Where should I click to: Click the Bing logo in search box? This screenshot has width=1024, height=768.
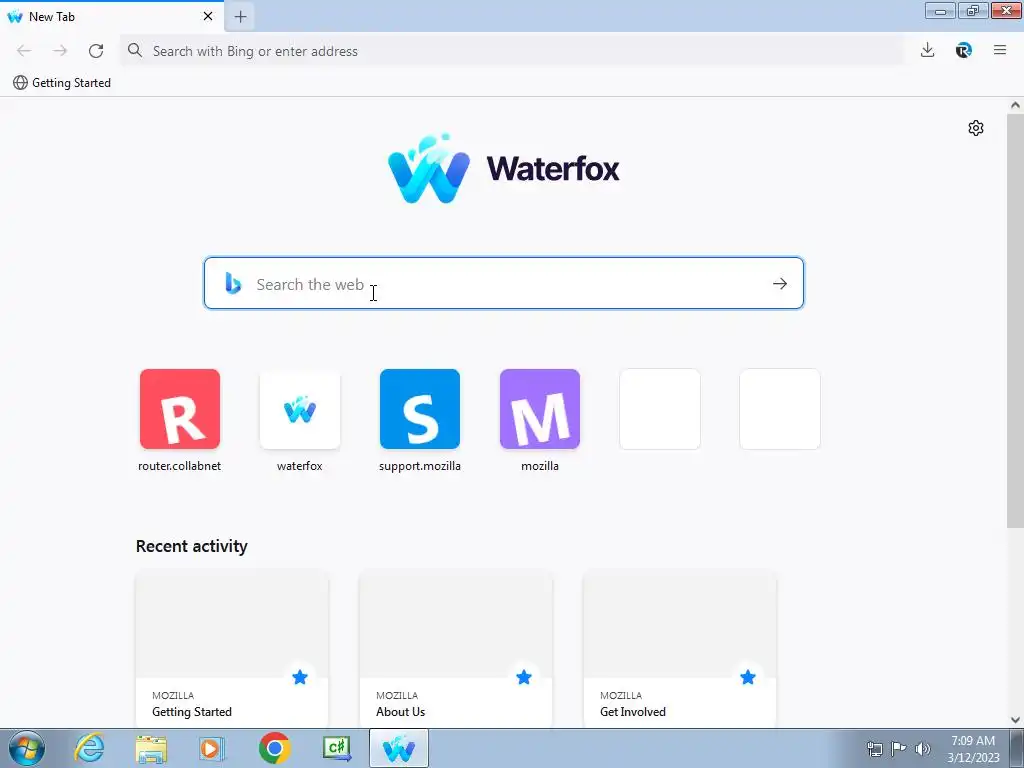pos(233,283)
